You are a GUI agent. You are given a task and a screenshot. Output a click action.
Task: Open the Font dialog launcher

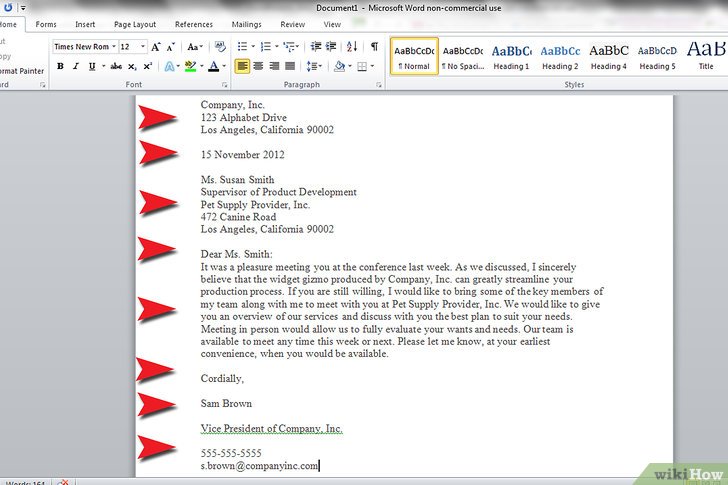(x=225, y=85)
